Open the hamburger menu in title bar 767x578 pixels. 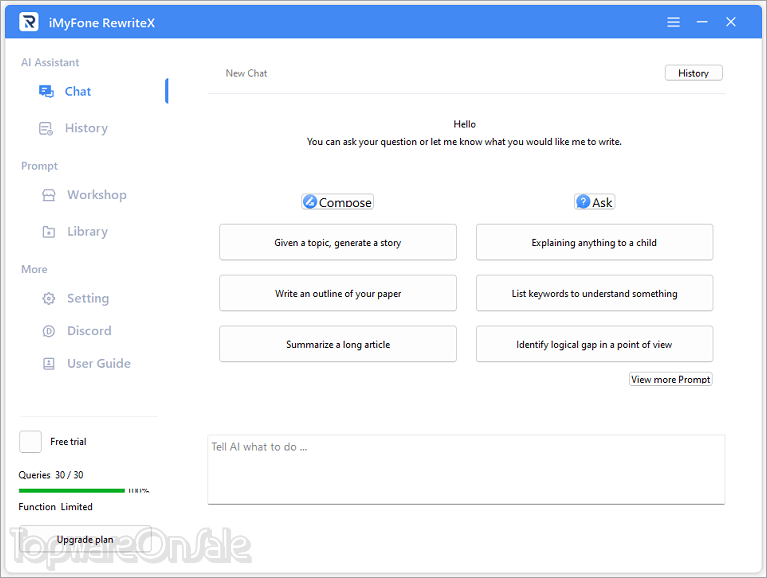pos(674,22)
